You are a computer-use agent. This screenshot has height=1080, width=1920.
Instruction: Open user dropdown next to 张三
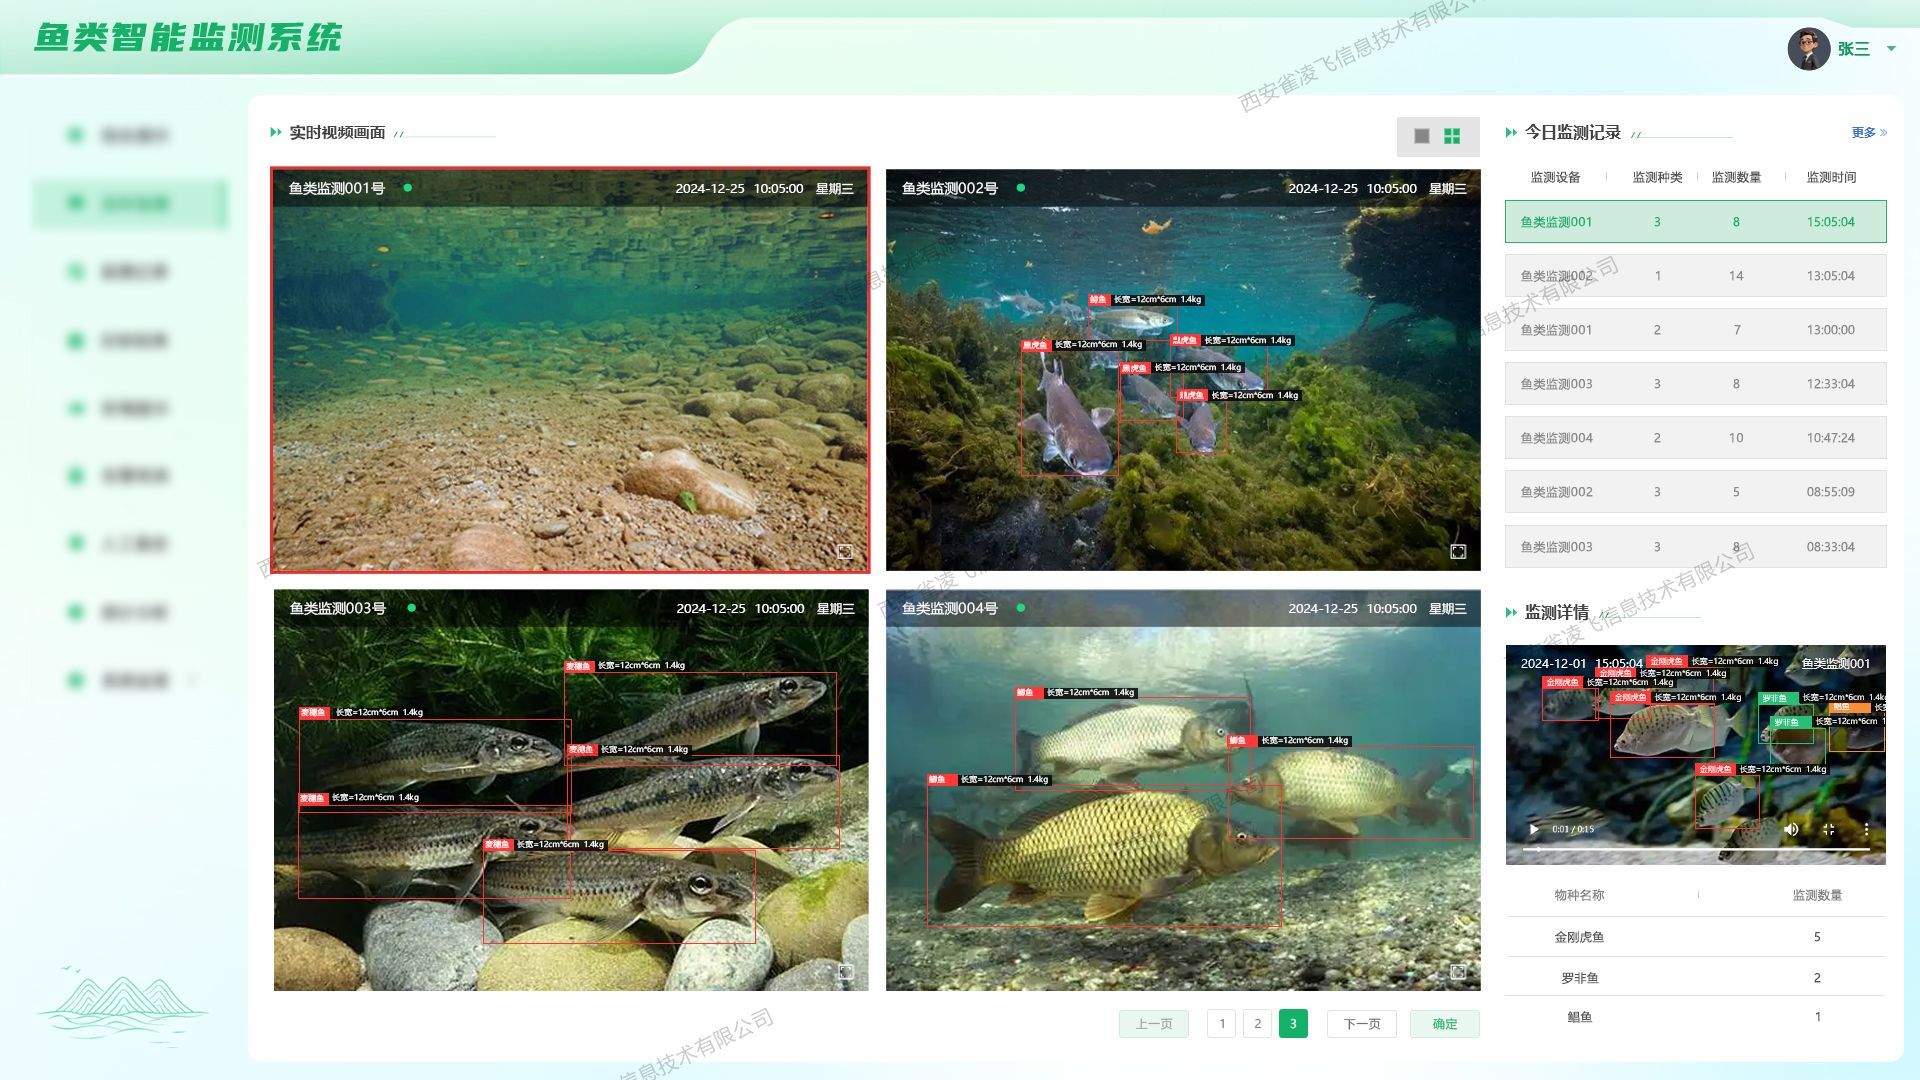(x=1891, y=48)
